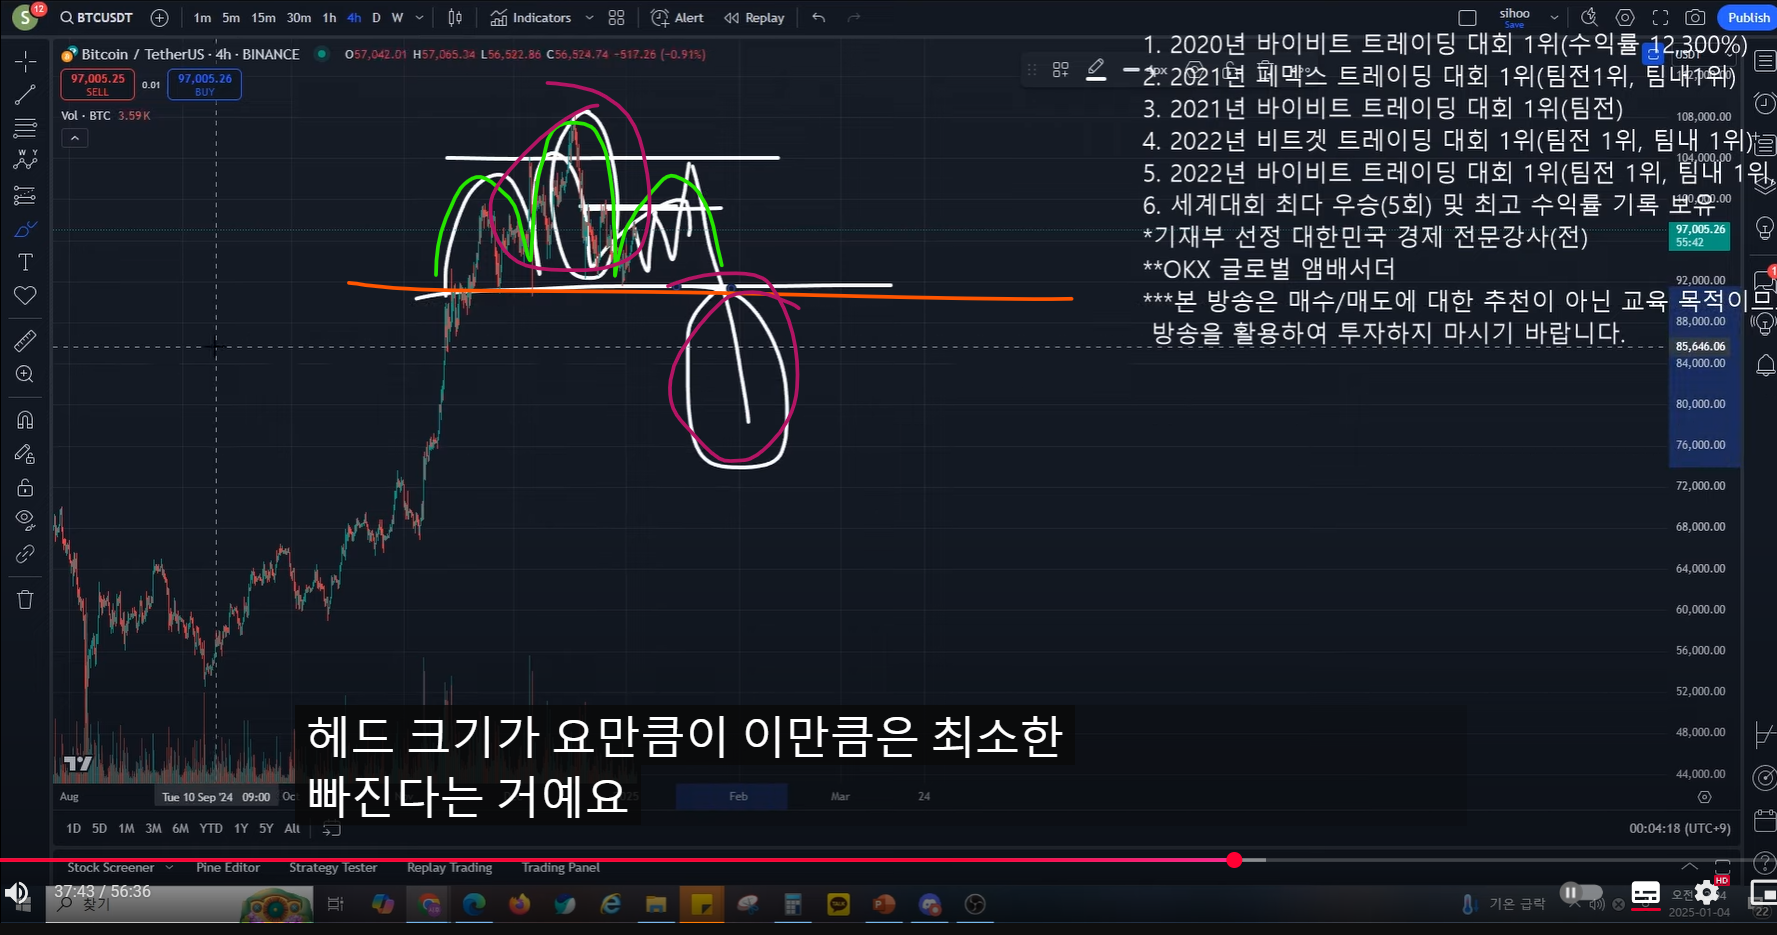1777x935 pixels.
Task: Open the Indicators dialog
Action: pyautogui.click(x=531, y=18)
